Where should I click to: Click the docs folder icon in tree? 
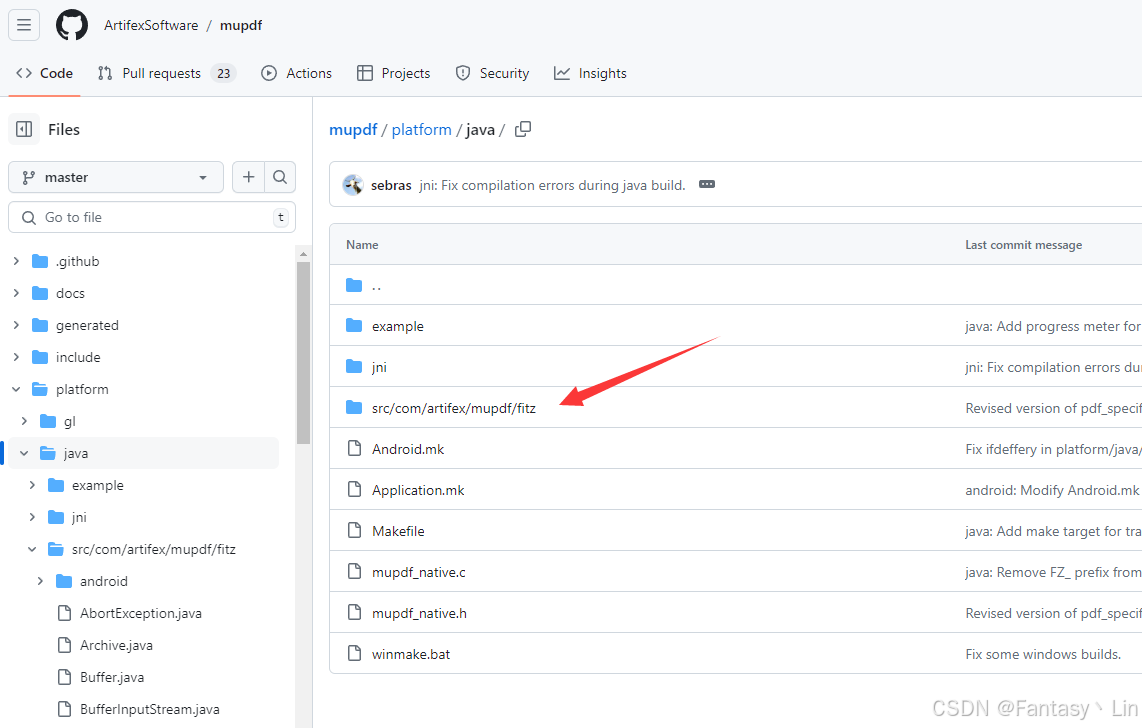pyautogui.click(x=40, y=293)
